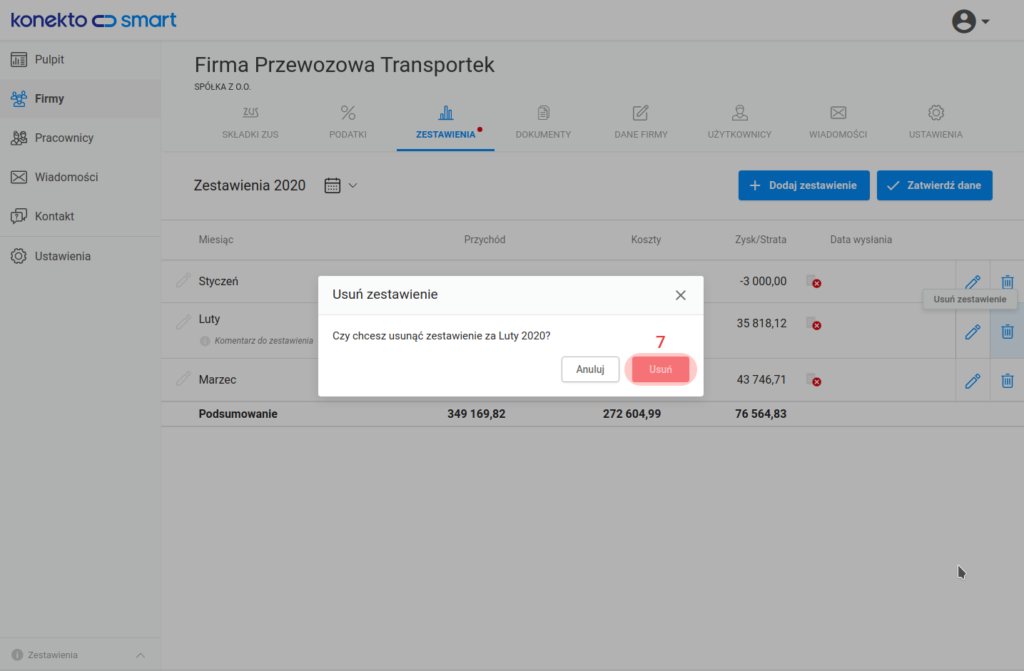This screenshot has width=1024, height=671.
Task: Expand the year dropdown chevron
Action: tap(353, 186)
